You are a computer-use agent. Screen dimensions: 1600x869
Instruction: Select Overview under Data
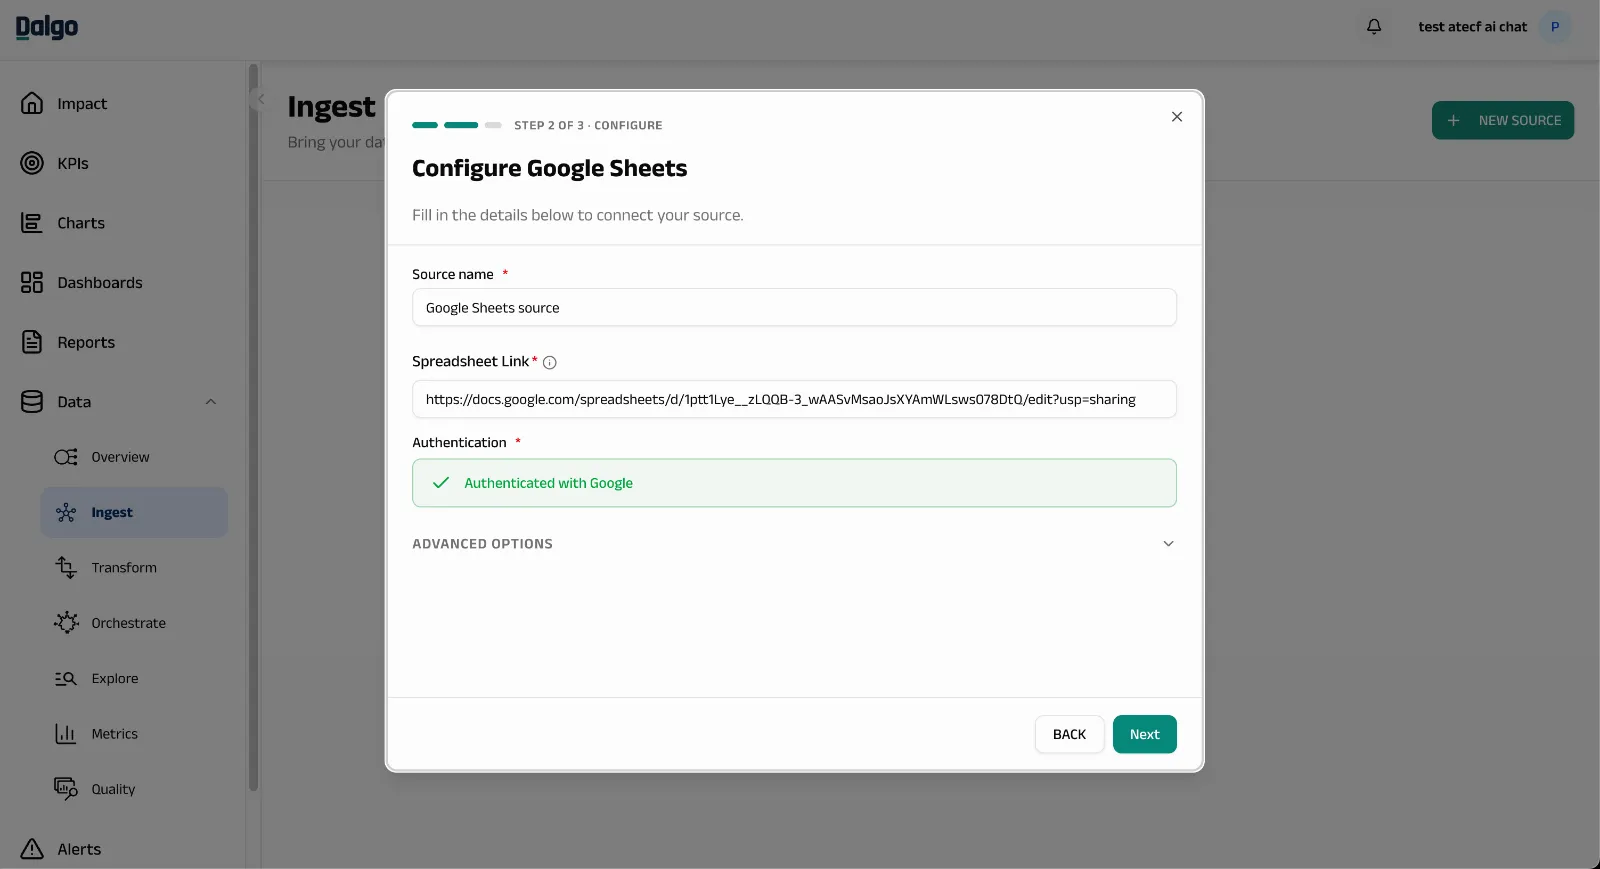point(120,457)
